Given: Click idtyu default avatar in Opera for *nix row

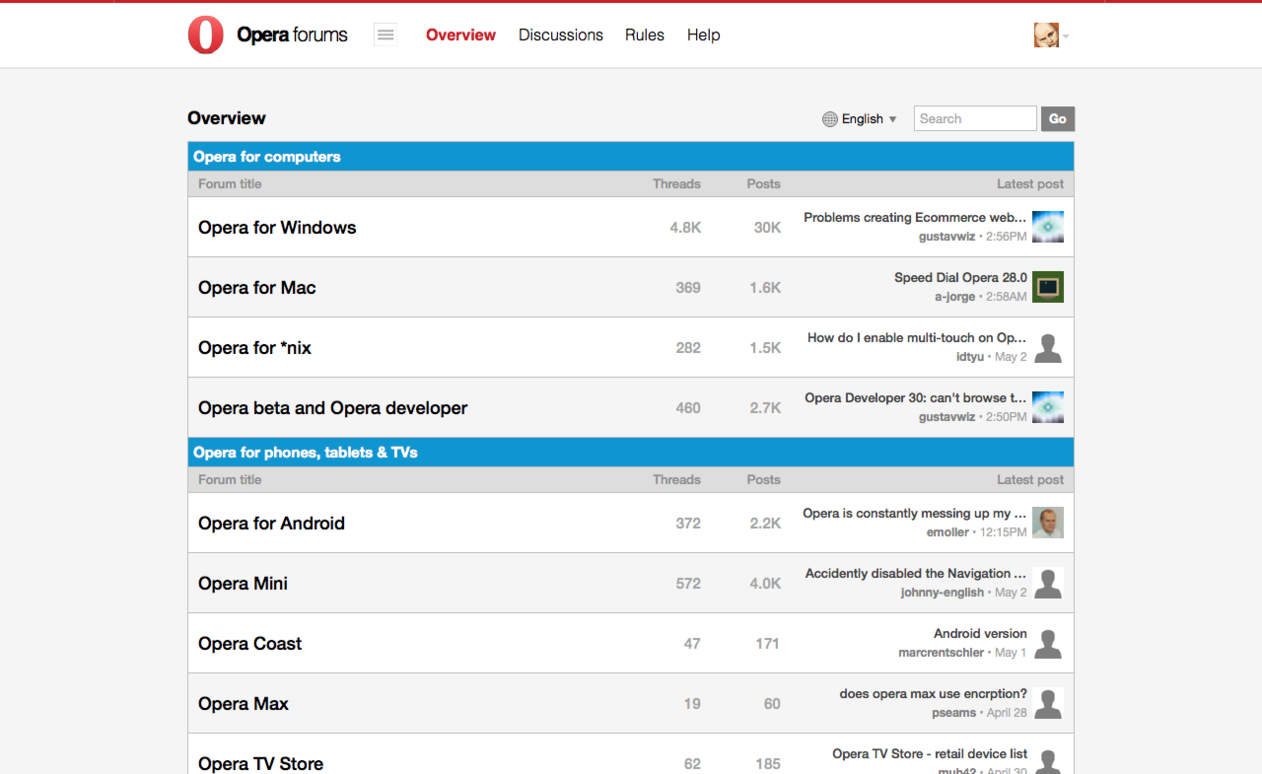Looking at the screenshot, I should pos(1048,347).
